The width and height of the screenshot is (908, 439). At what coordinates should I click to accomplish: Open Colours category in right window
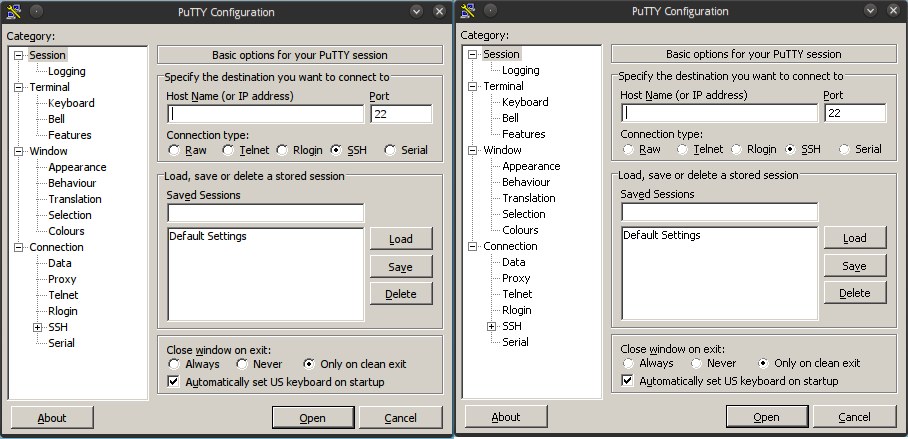(x=520, y=230)
